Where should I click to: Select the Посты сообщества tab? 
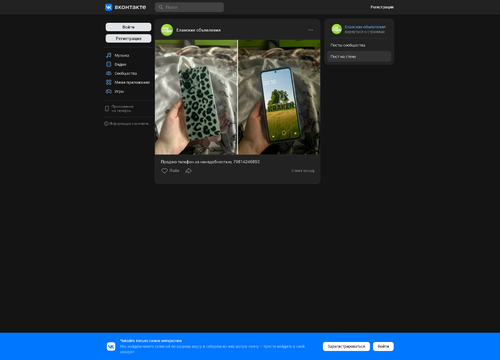(359, 45)
